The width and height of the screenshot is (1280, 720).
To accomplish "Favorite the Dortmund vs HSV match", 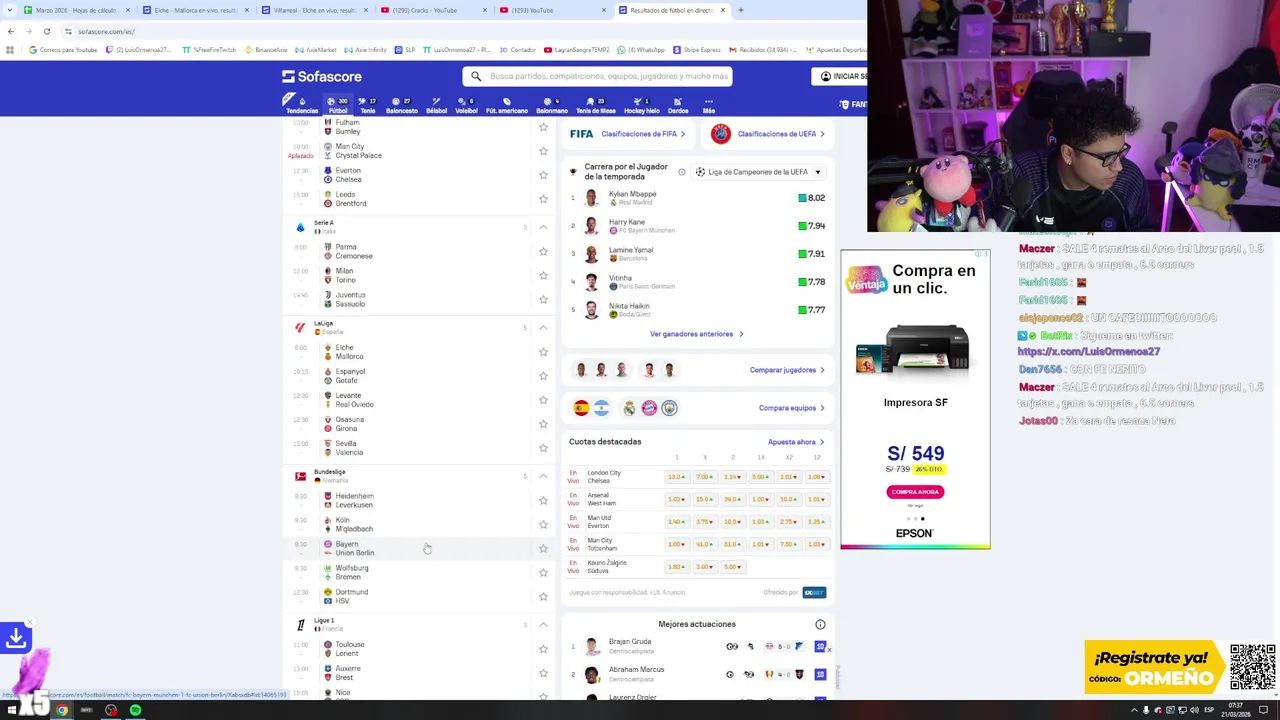I will coord(543,596).
